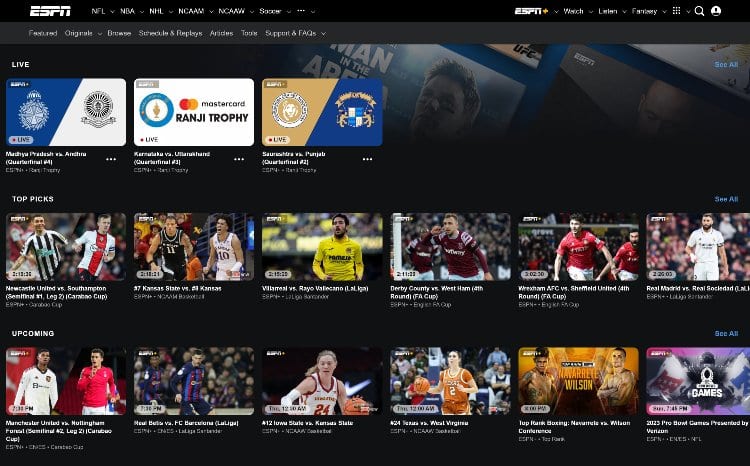Open the NBA menu item
The height and width of the screenshot is (466, 750).
pyautogui.click(x=127, y=11)
